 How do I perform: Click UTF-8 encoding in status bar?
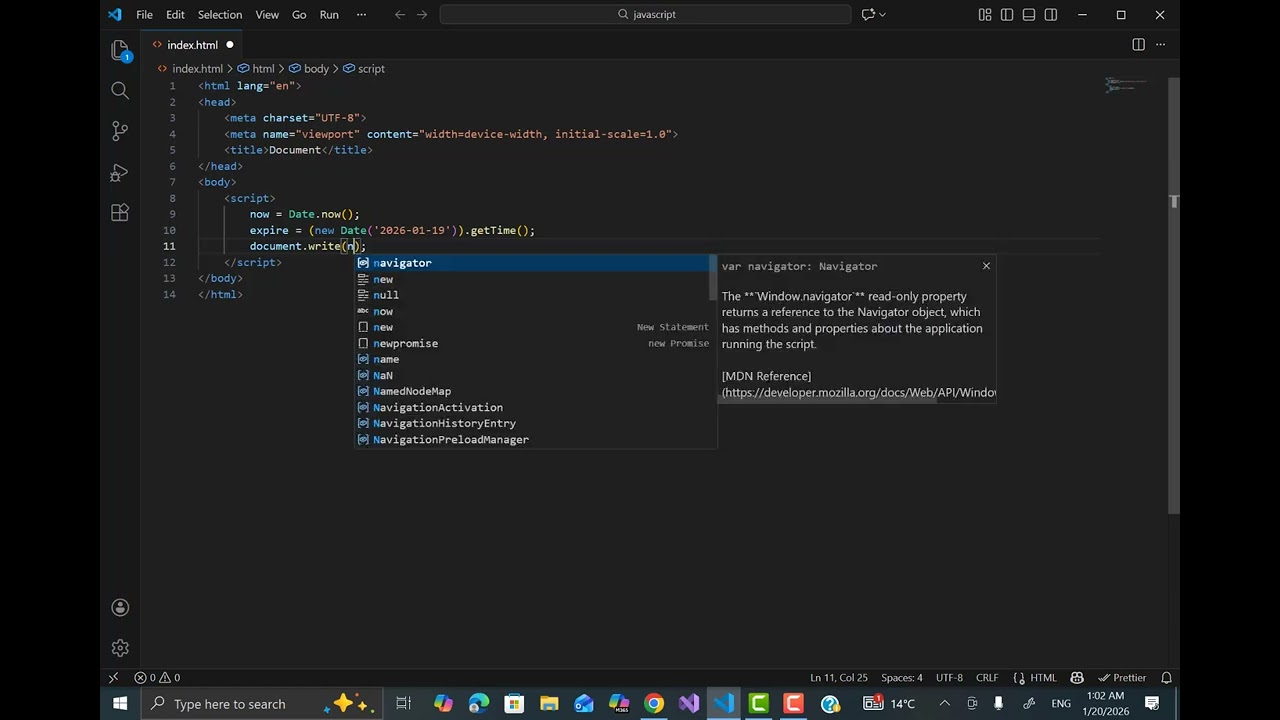(x=950, y=677)
